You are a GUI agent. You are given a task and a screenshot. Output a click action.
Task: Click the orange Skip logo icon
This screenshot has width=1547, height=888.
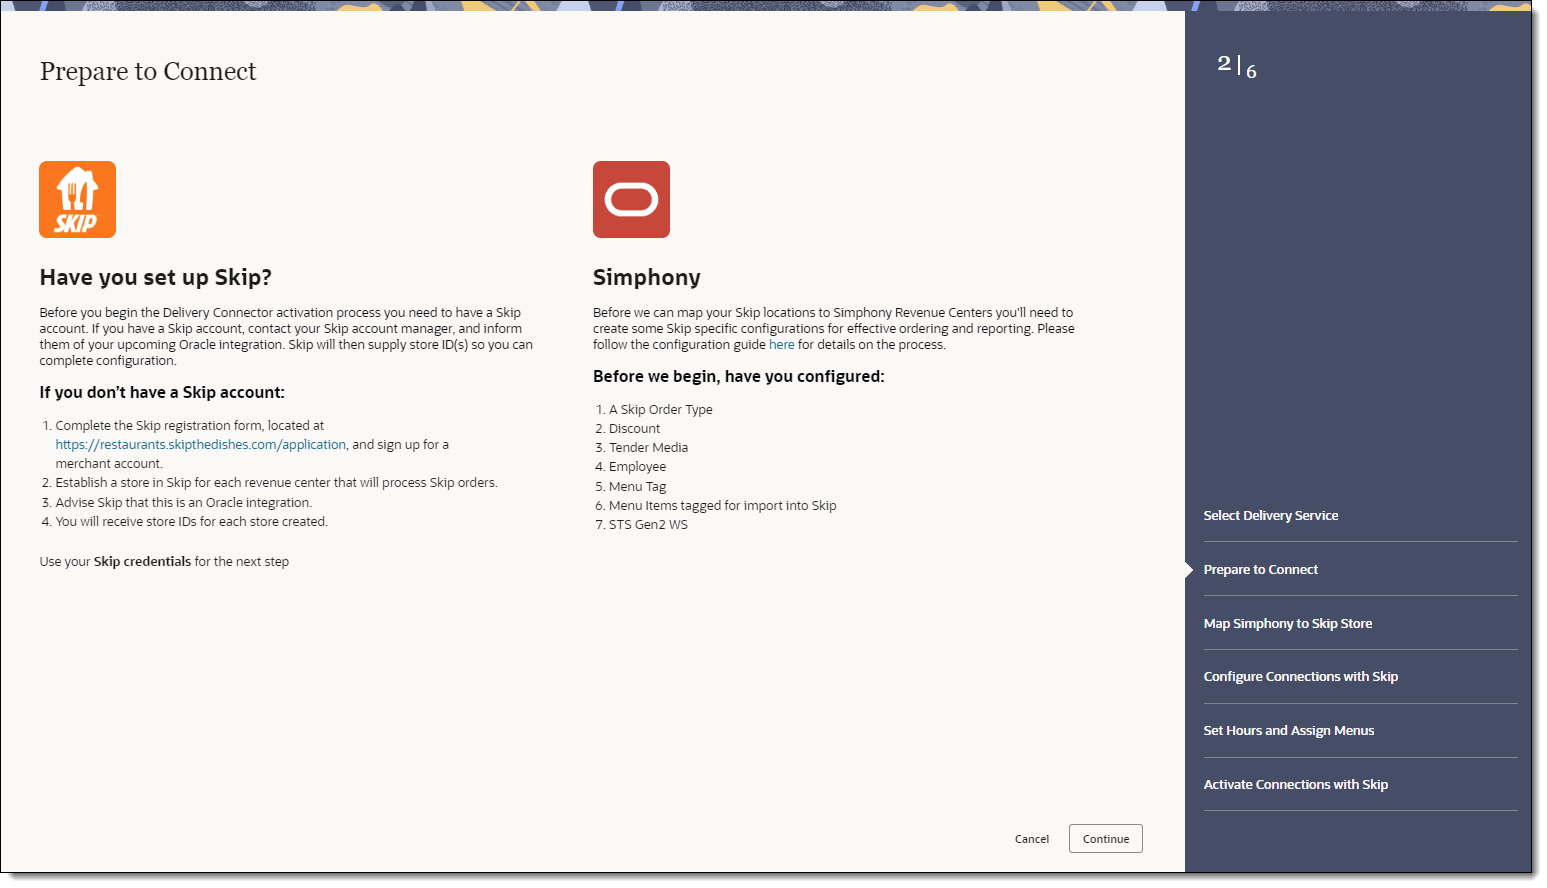click(x=77, y=199)
